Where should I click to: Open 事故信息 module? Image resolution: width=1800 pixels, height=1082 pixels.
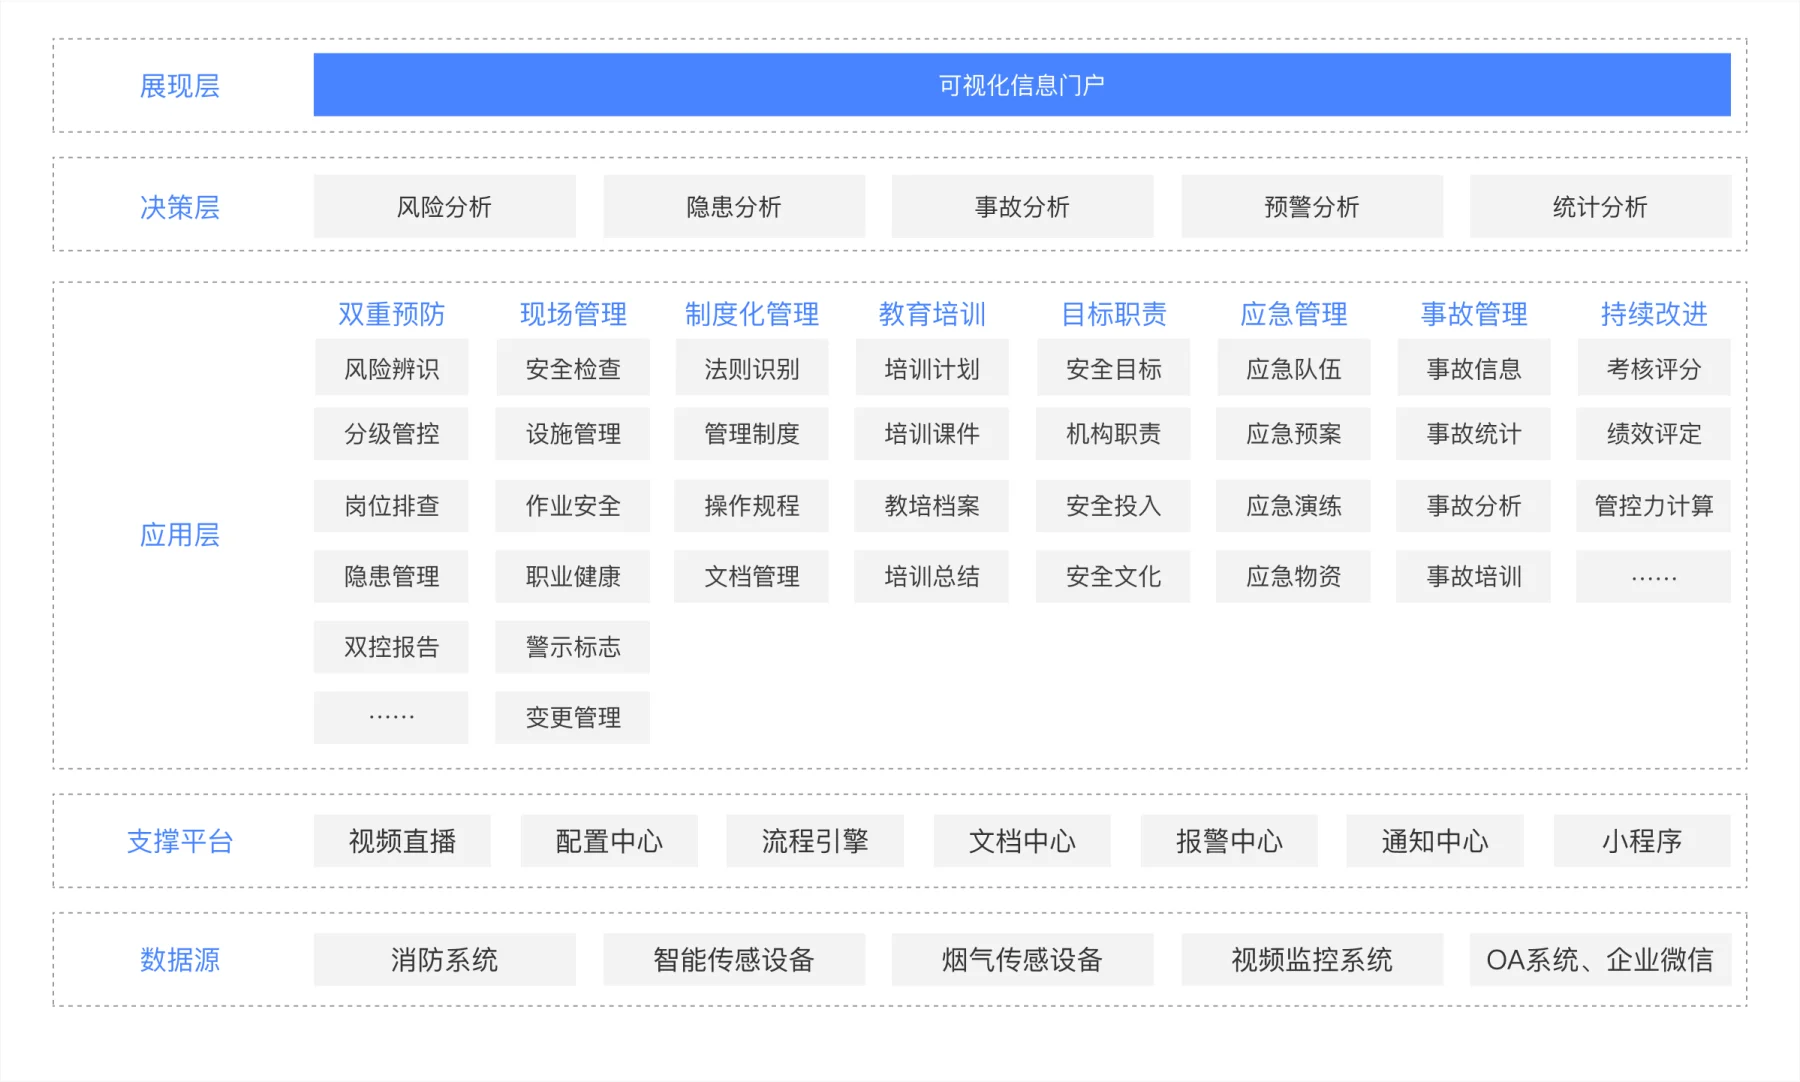(1474, 369)
